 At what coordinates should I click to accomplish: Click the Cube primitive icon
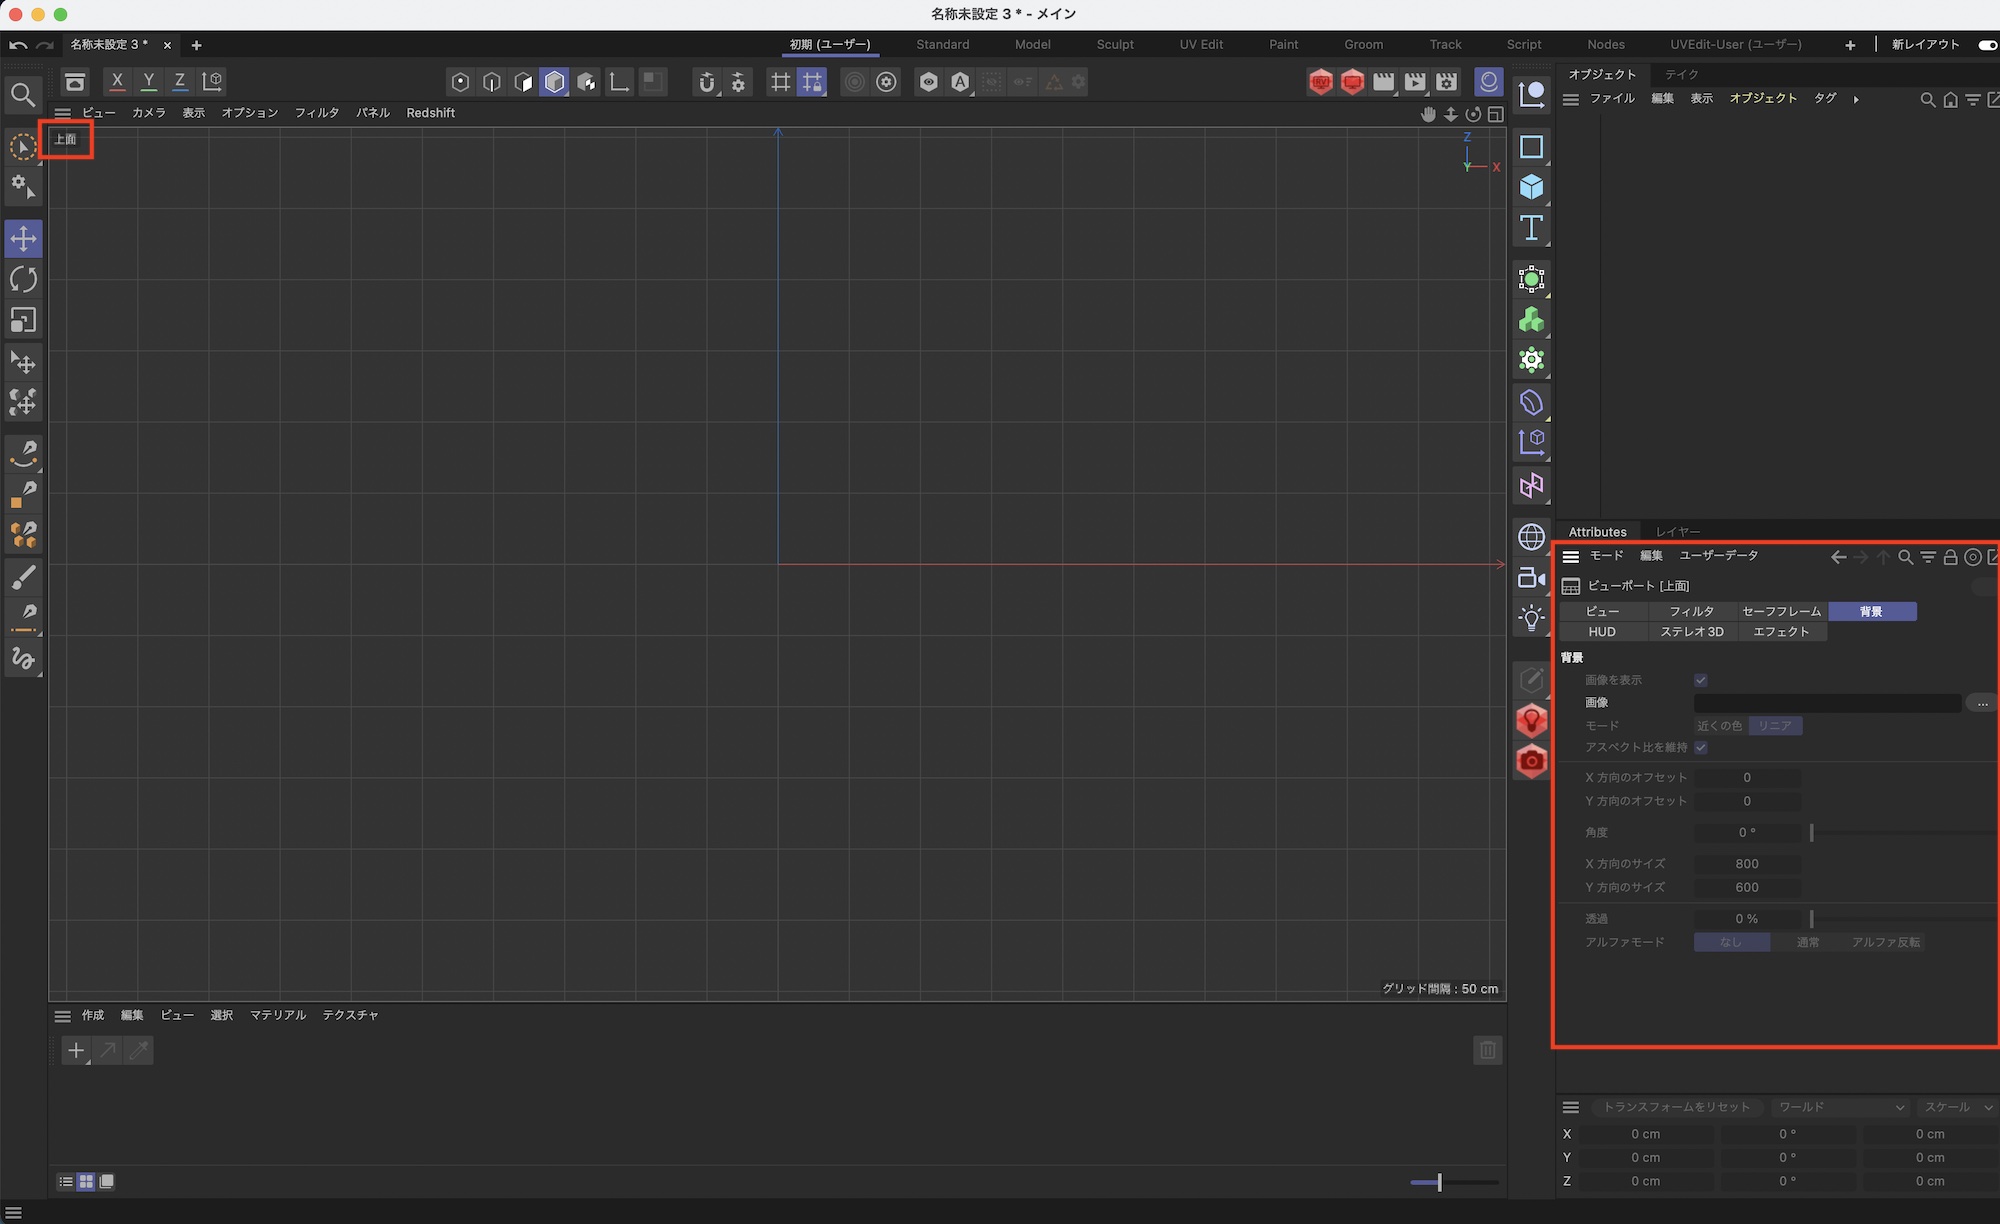tap(1531, 187)
